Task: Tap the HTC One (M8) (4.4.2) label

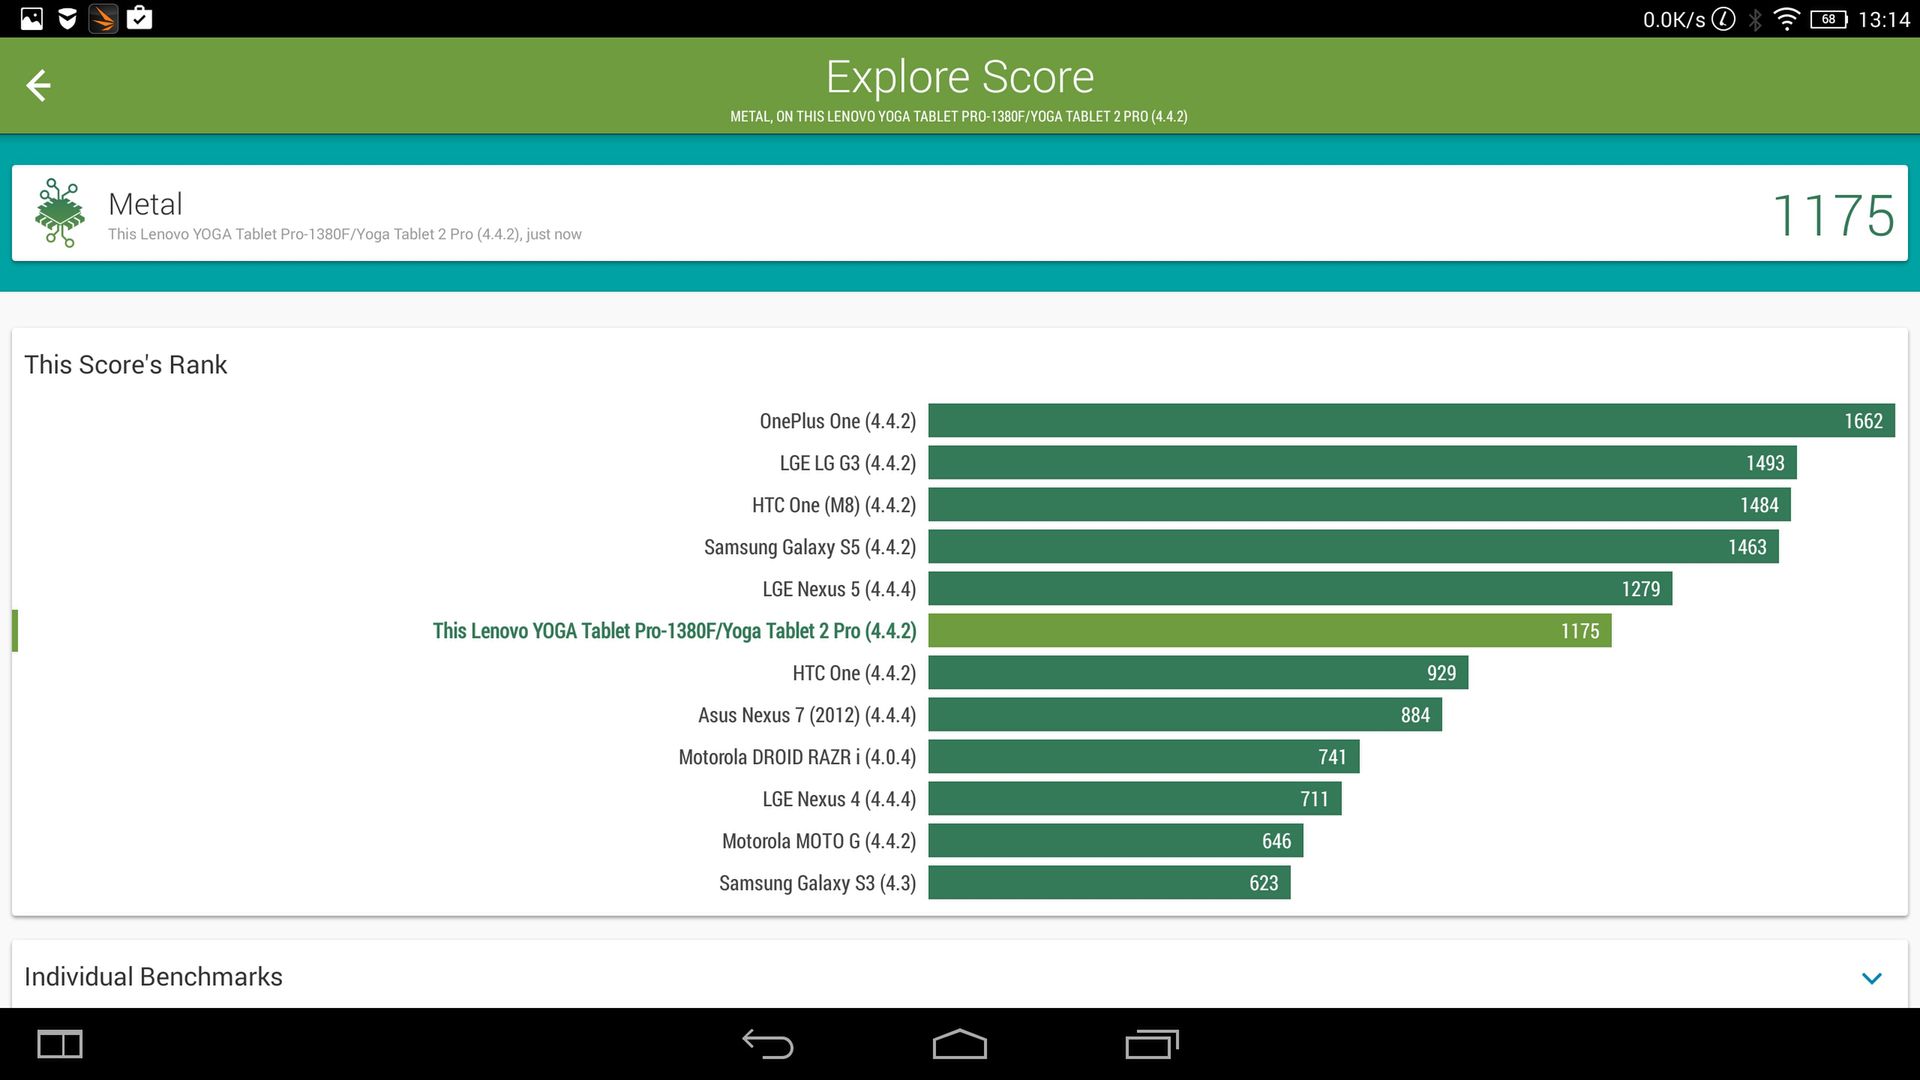Action: tap(834, 505)
